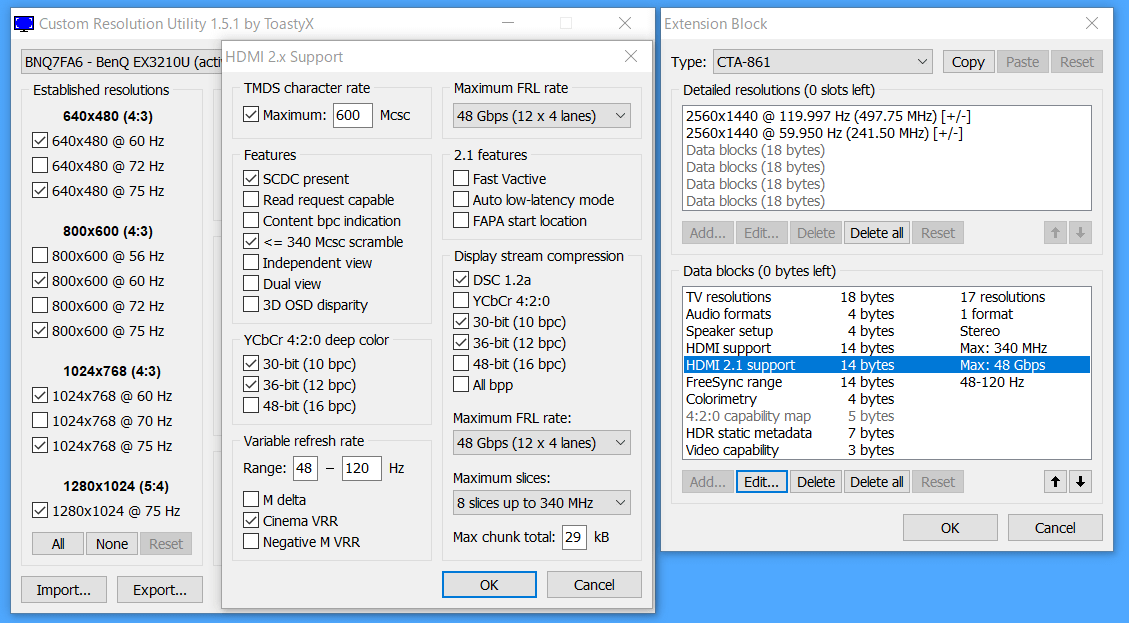
Task: Toggle TMDS character rate Maximum checkbox
Action: click(251, 115)
